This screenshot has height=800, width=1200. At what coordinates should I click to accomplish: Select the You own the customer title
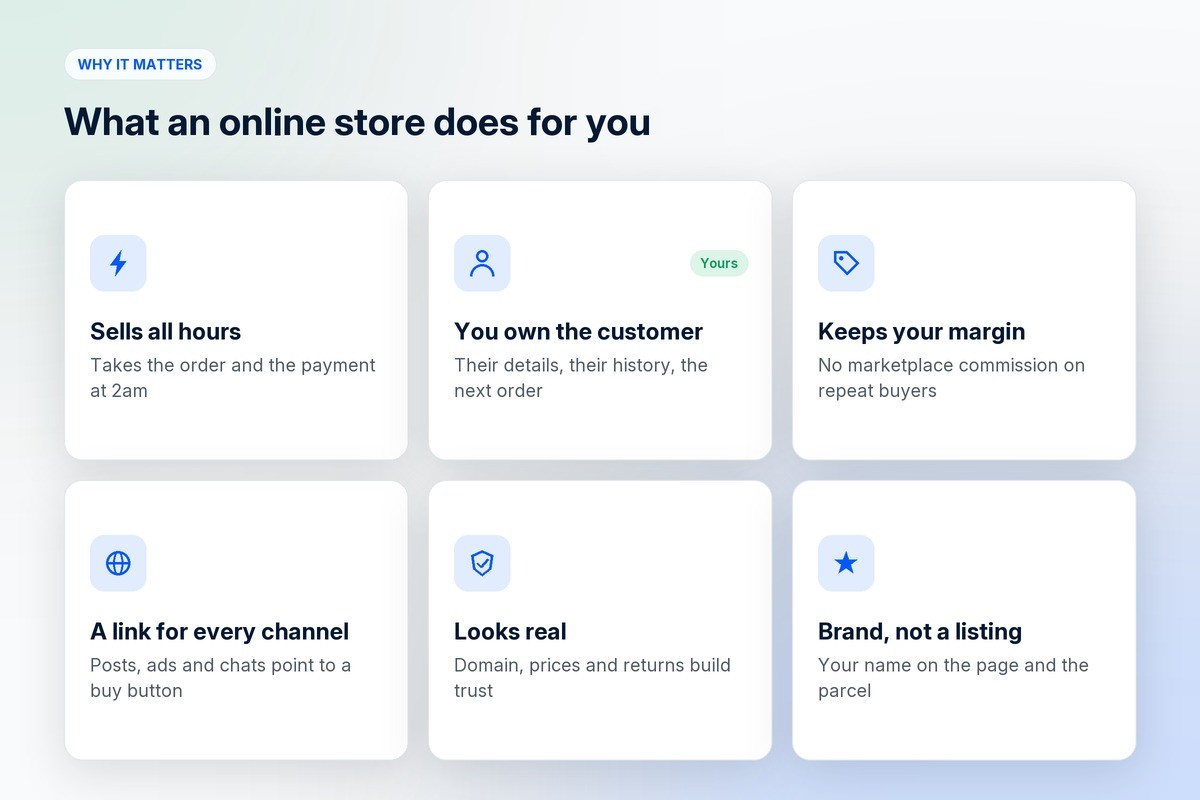click(579, 331)
